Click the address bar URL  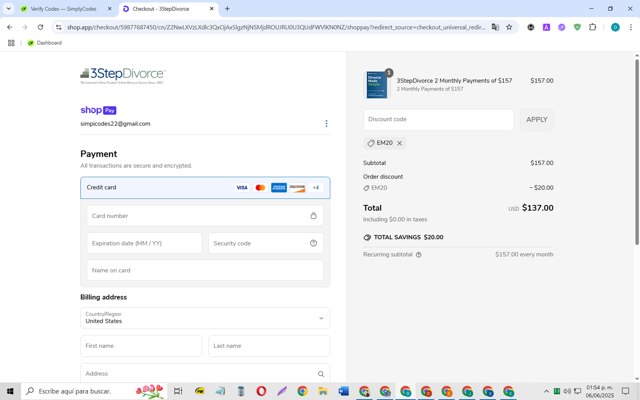tap(276, 27)
